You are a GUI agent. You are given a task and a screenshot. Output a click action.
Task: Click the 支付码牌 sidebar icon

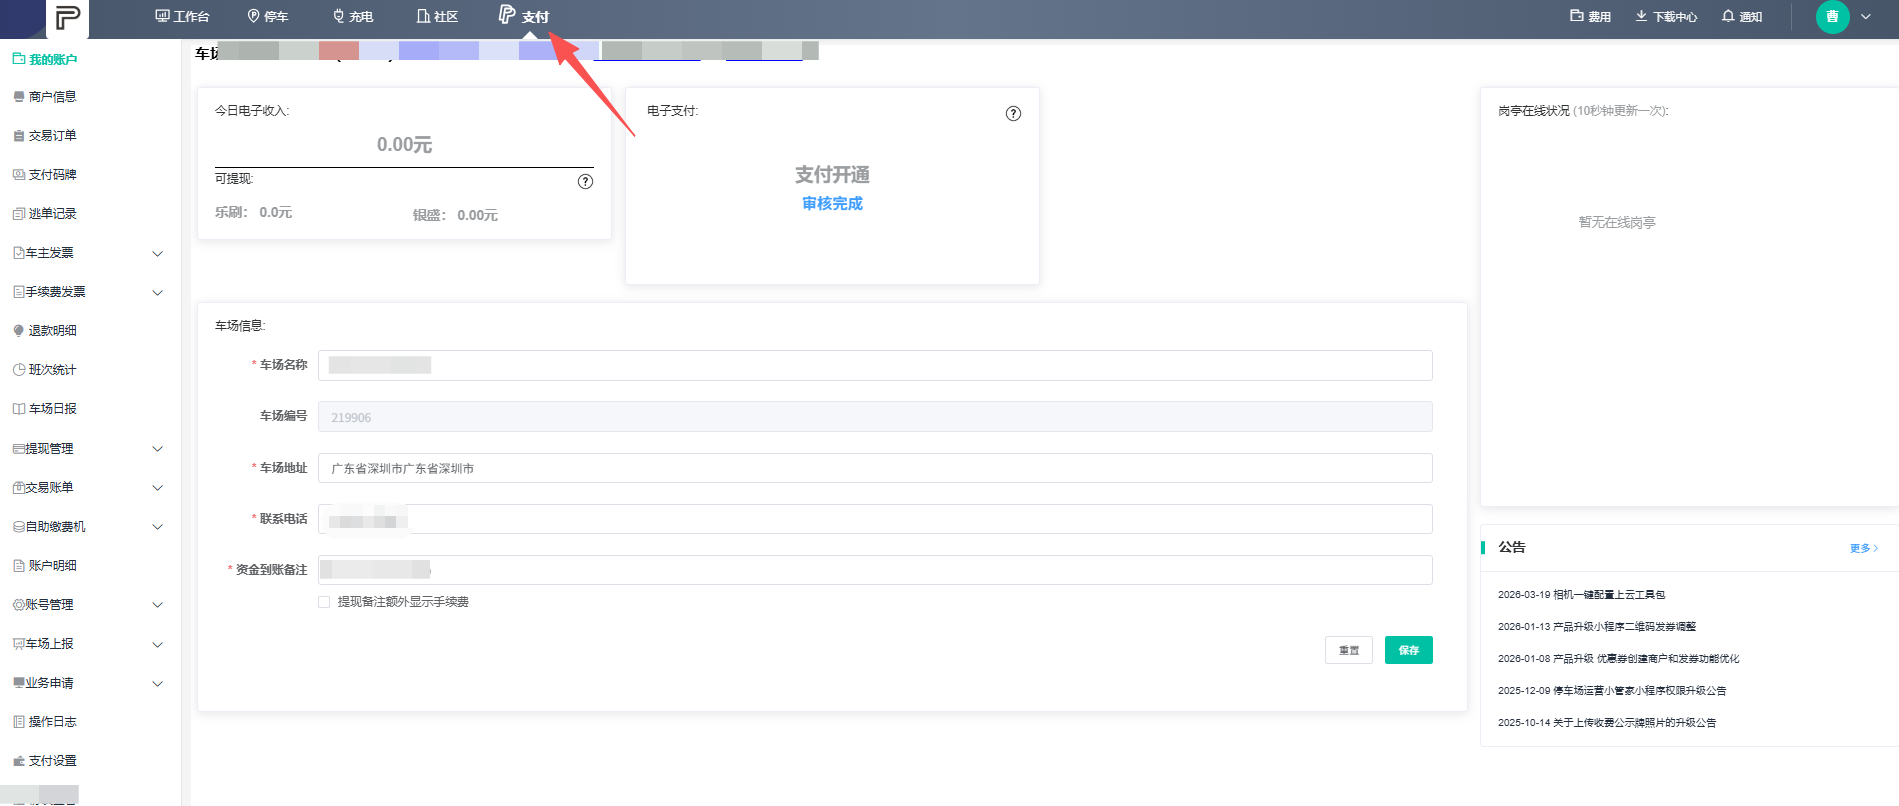tap(19, 175)
